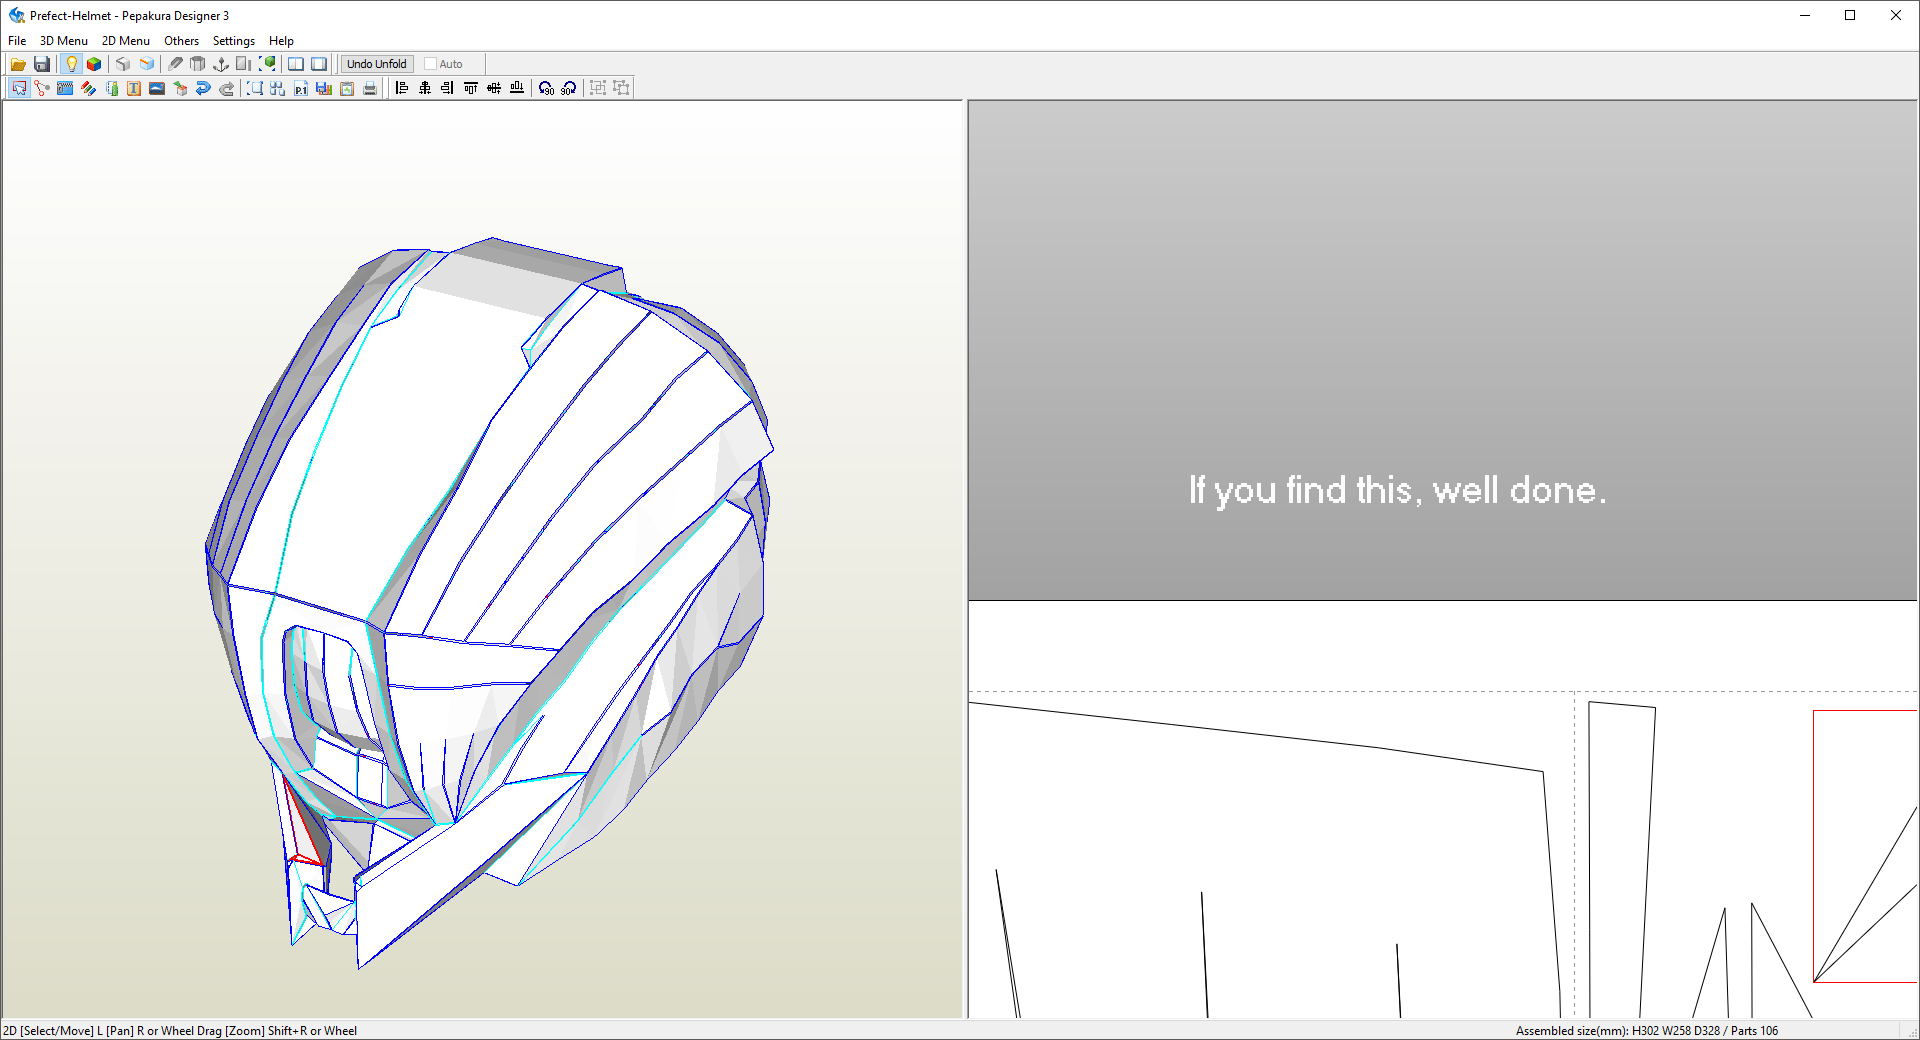This screenshot has width=1920, height=1040.
Task: Click the green figure with notebook icon
Action: tap(111, 88)
